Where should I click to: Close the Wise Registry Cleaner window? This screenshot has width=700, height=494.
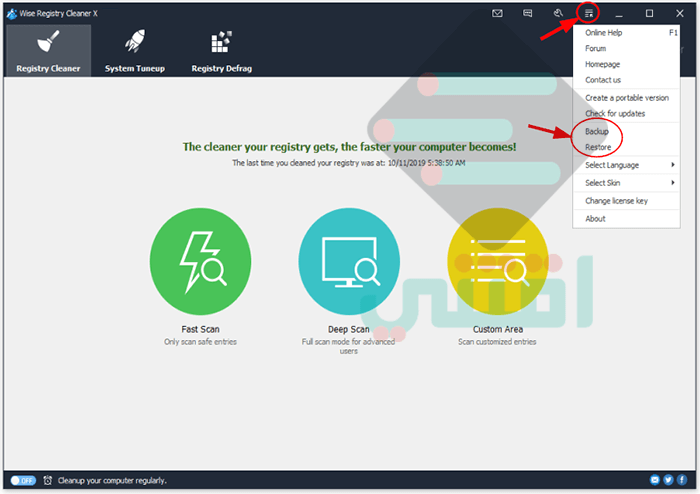tap(680, 13)
